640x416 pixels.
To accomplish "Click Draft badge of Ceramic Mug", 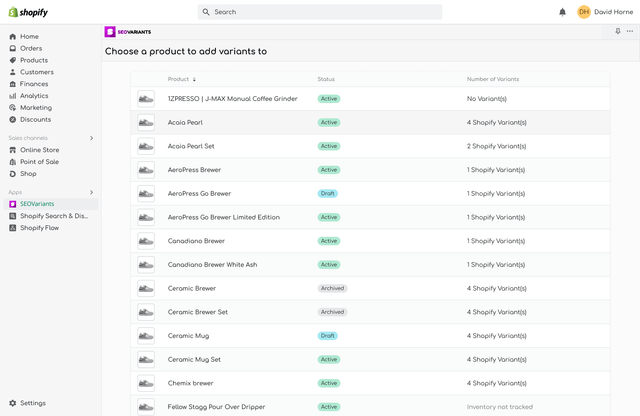I will [327, 336].
